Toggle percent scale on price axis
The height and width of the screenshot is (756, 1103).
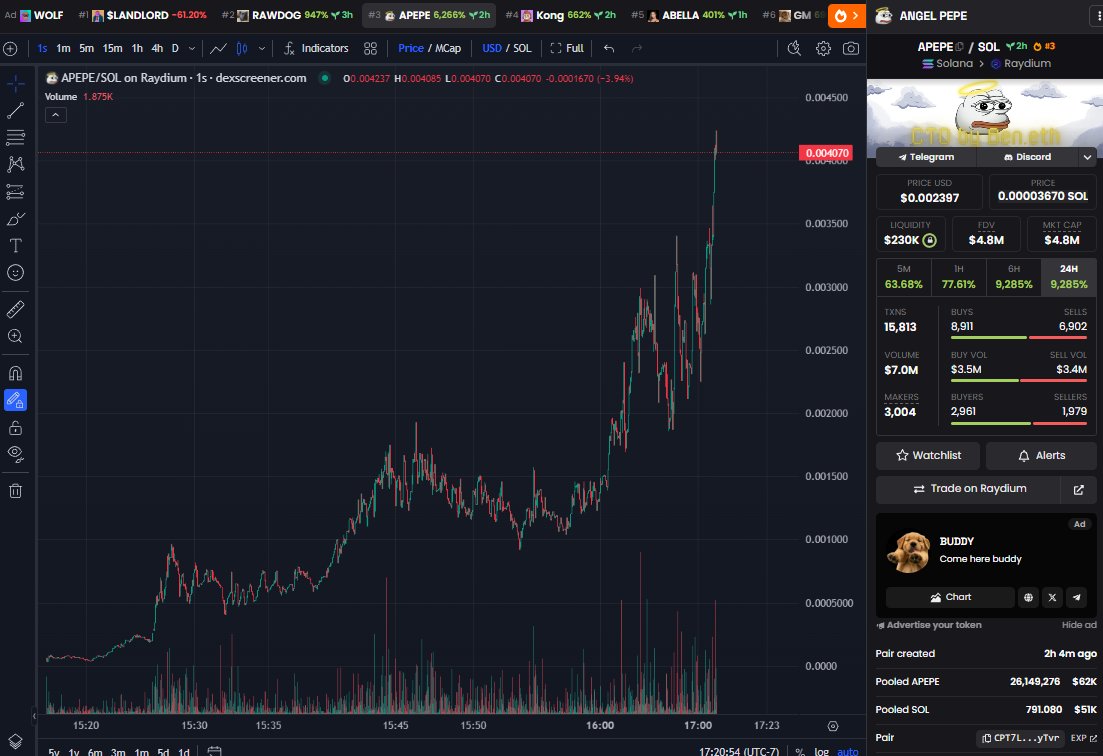800,751
